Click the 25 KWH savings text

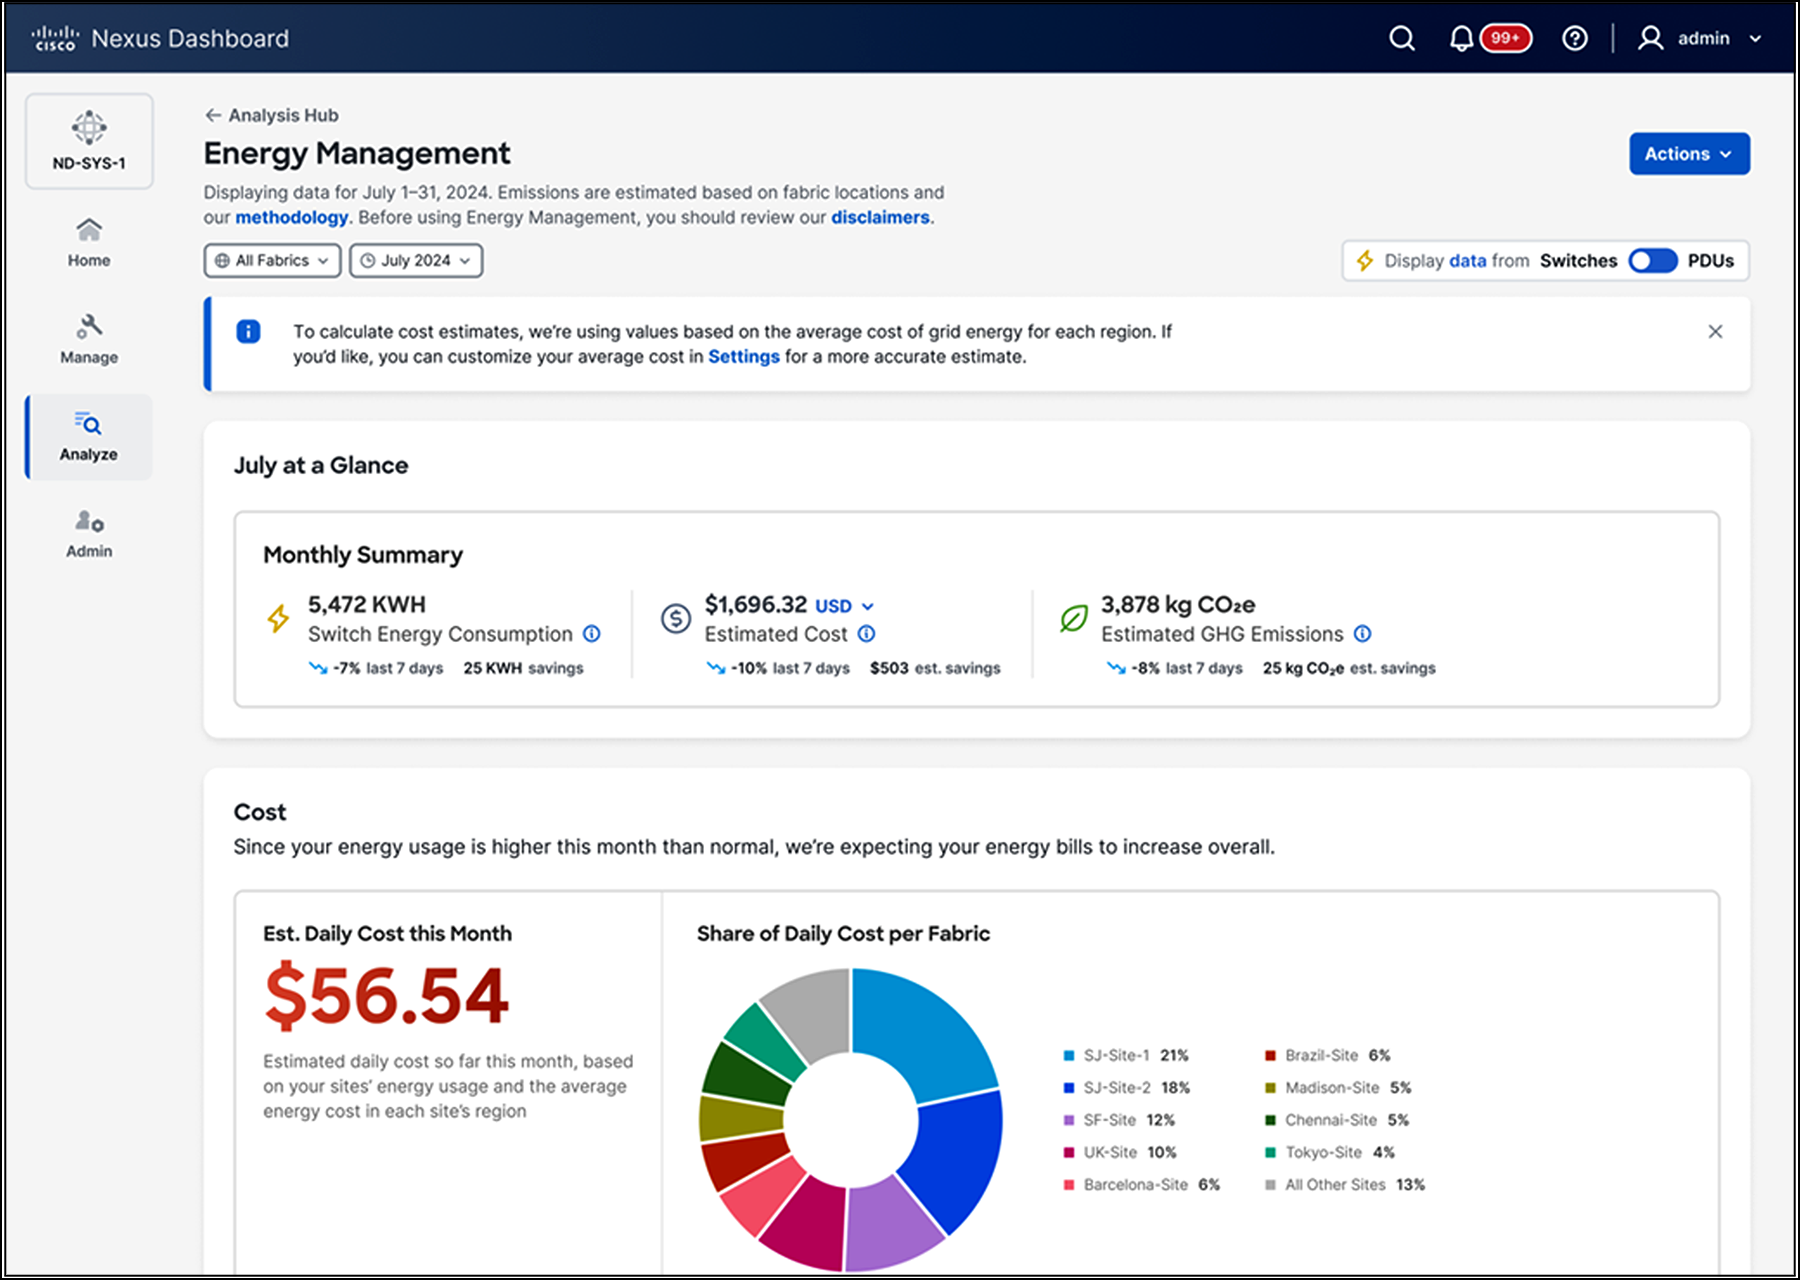pos(523,668)
